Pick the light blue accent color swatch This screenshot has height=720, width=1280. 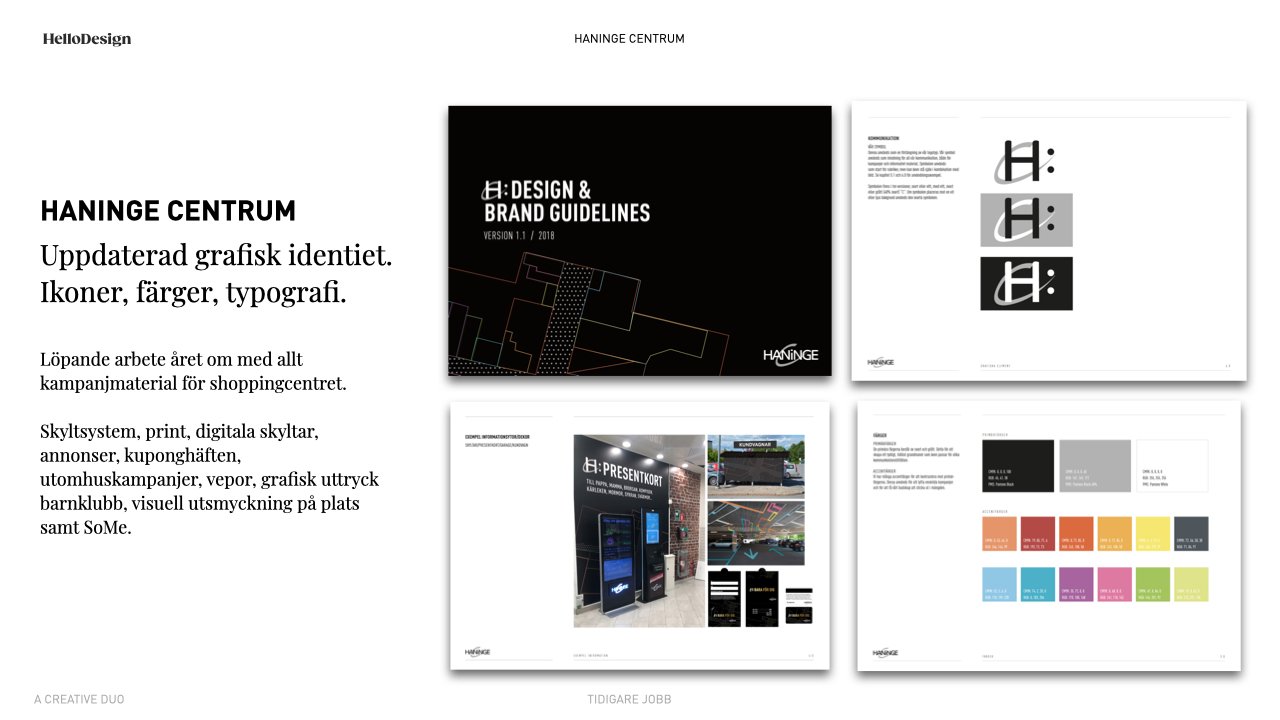click(999, 584)
